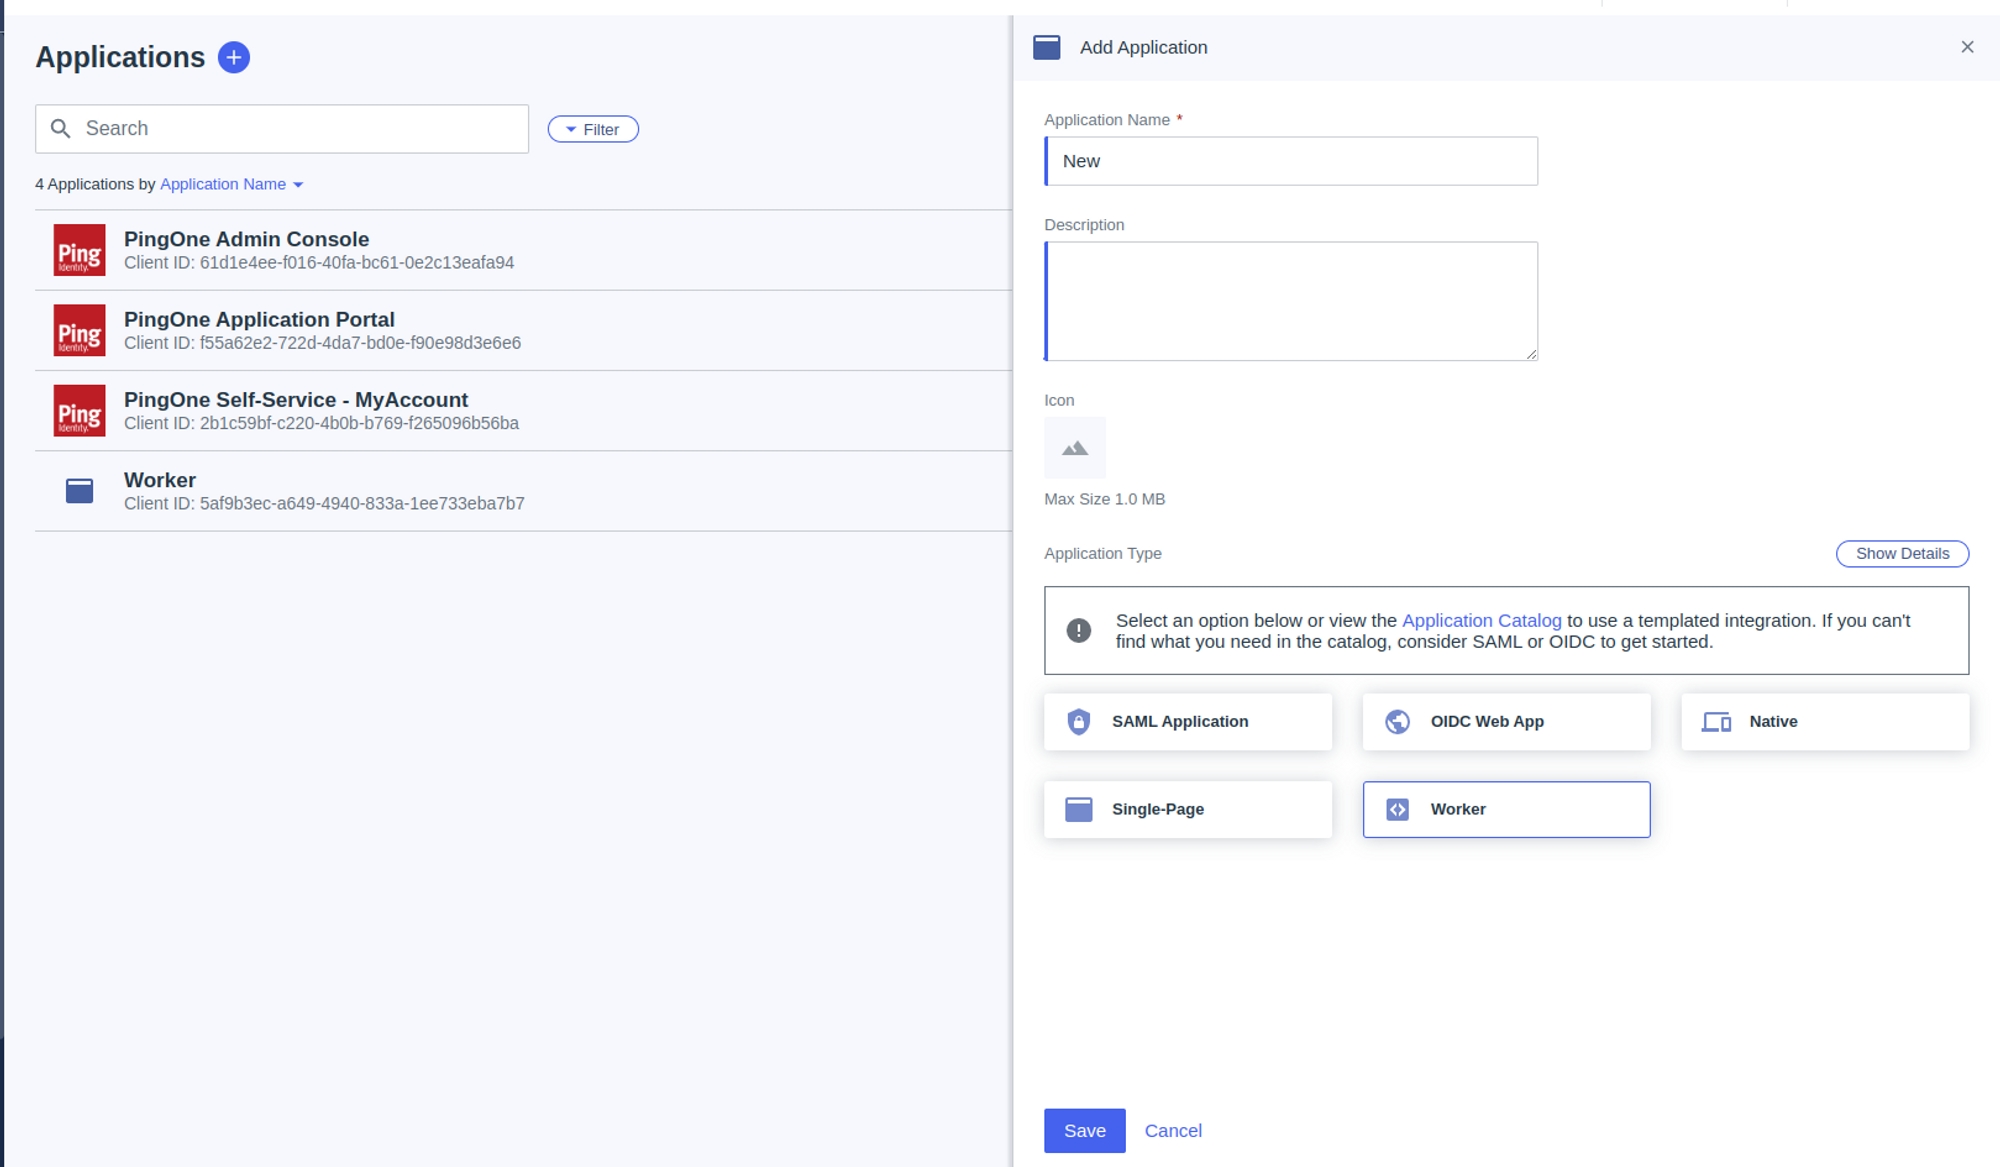Open the Application Name sort dropdown
Viewport: 2000px width, 1167px height.
[x=231, y=185]
